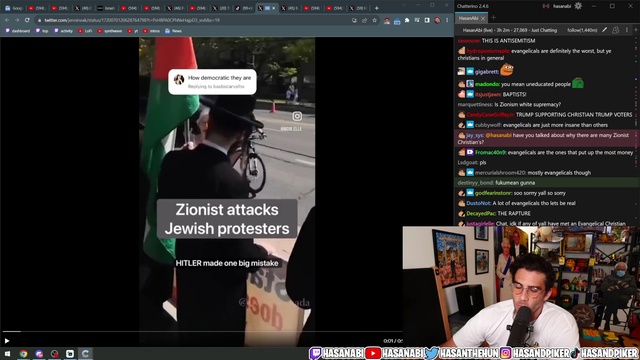
Task: Click username itsjustjawn in chat
Action: [x=488, y=94]
